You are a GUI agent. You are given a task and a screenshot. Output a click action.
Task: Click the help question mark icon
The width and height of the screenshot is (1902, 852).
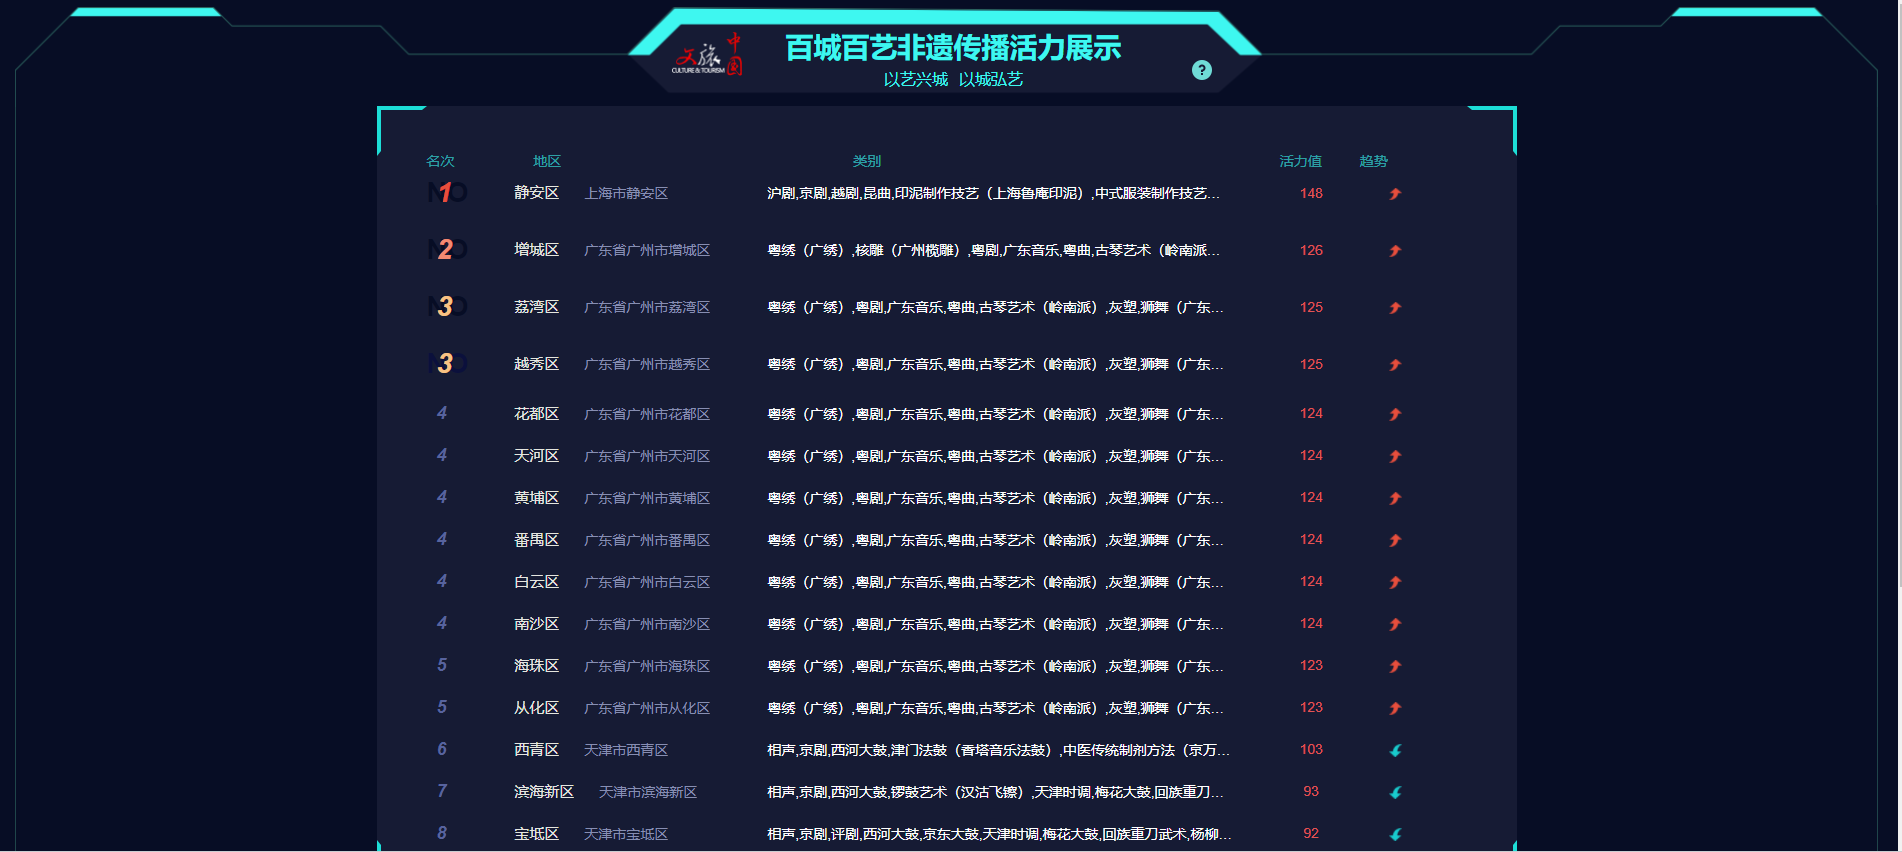tap(1202, 70)
